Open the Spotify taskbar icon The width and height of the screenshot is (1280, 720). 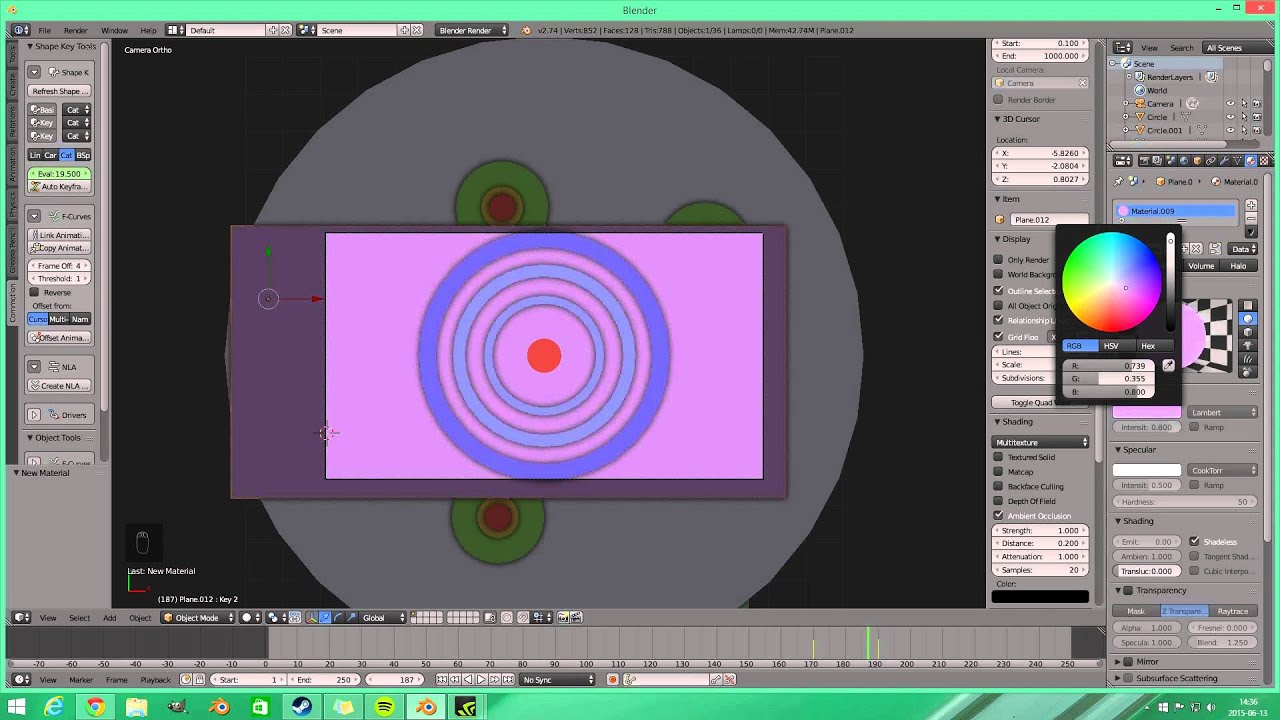[x=384, y=707]
